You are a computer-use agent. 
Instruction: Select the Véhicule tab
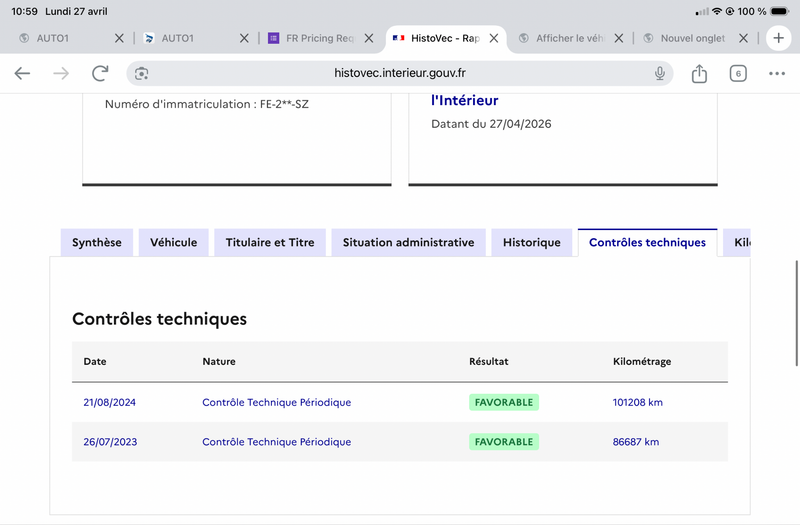click(x=173, y=242)
